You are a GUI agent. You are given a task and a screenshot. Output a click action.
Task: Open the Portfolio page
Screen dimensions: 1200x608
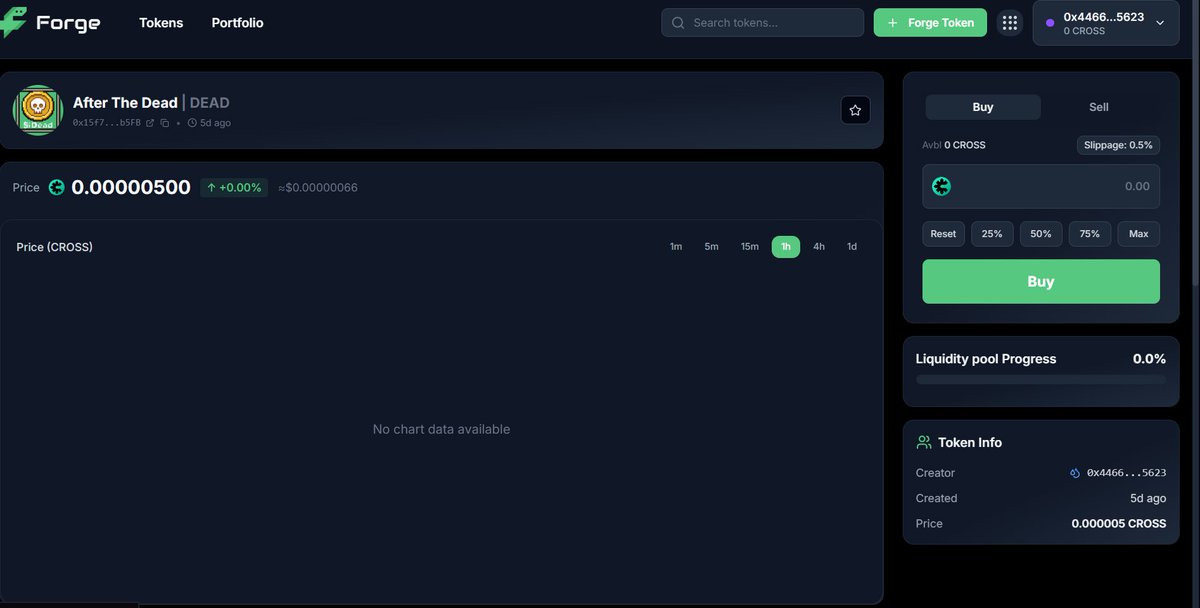click(x=238, y=23)
